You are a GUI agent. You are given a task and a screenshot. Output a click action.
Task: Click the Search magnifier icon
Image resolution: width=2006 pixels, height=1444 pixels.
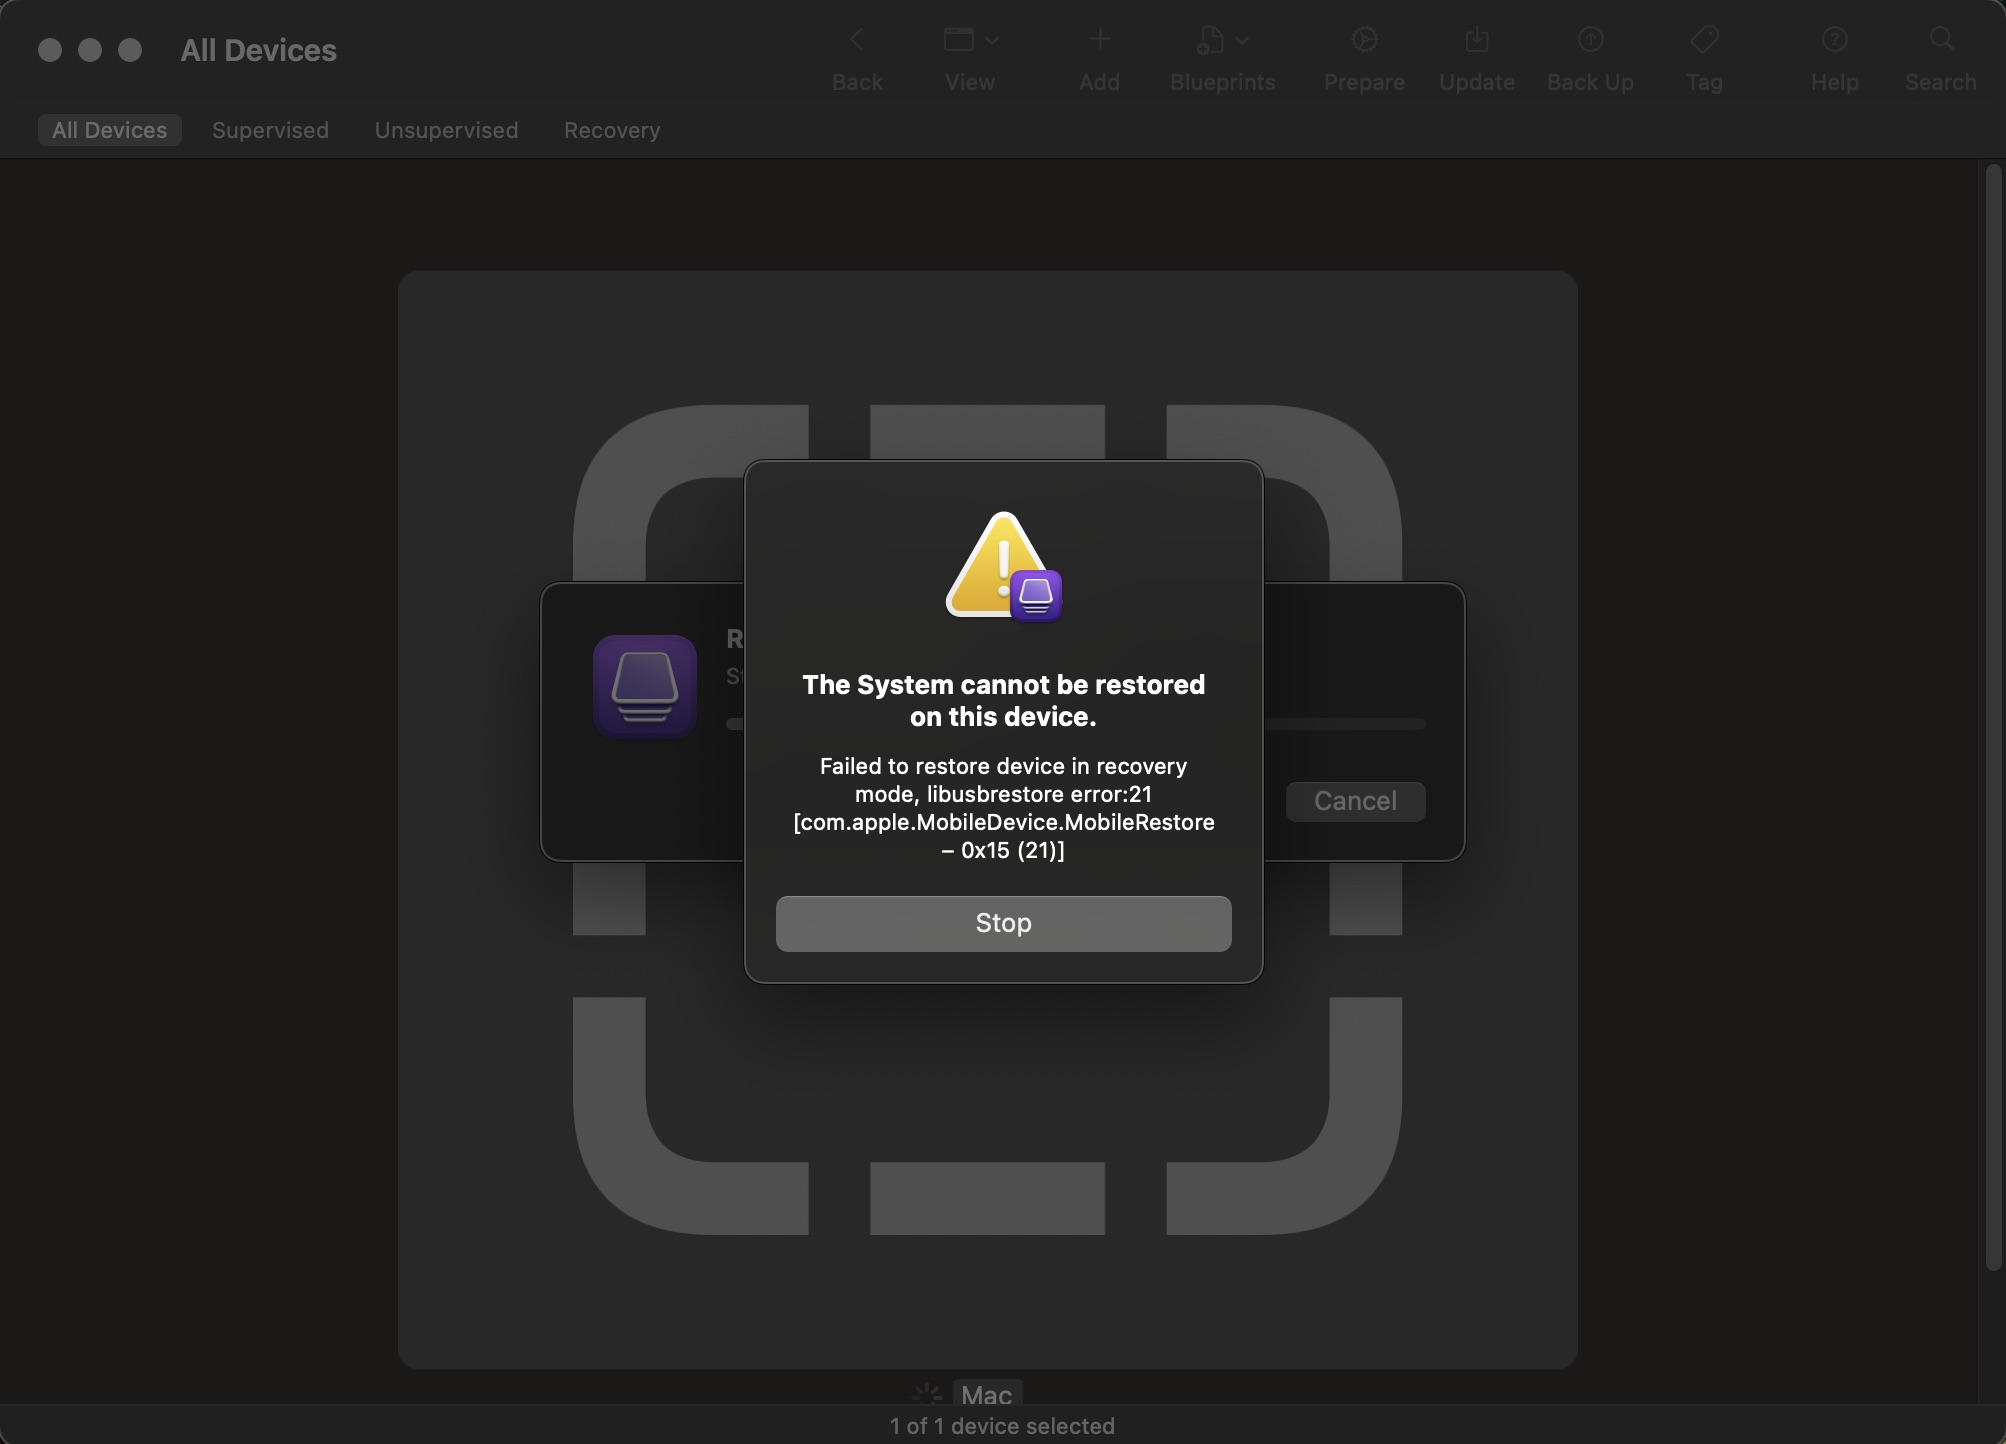(1940, 40)
